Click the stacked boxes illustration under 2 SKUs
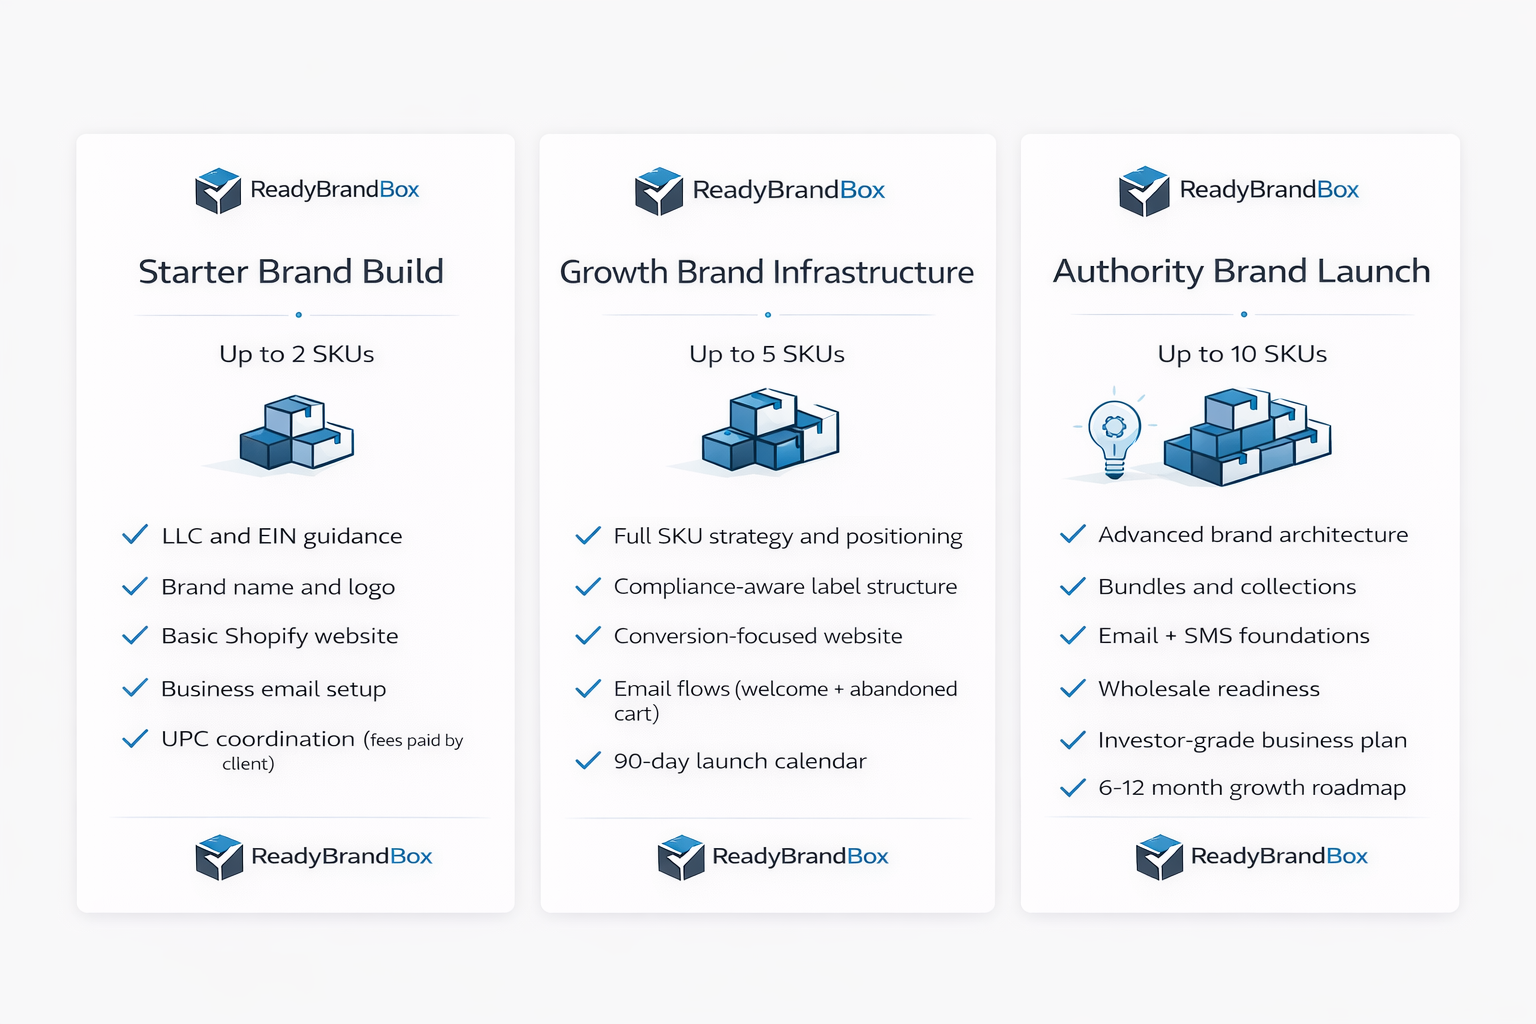The width and height of the screenshot is (1536, 1024). (296, 433)
